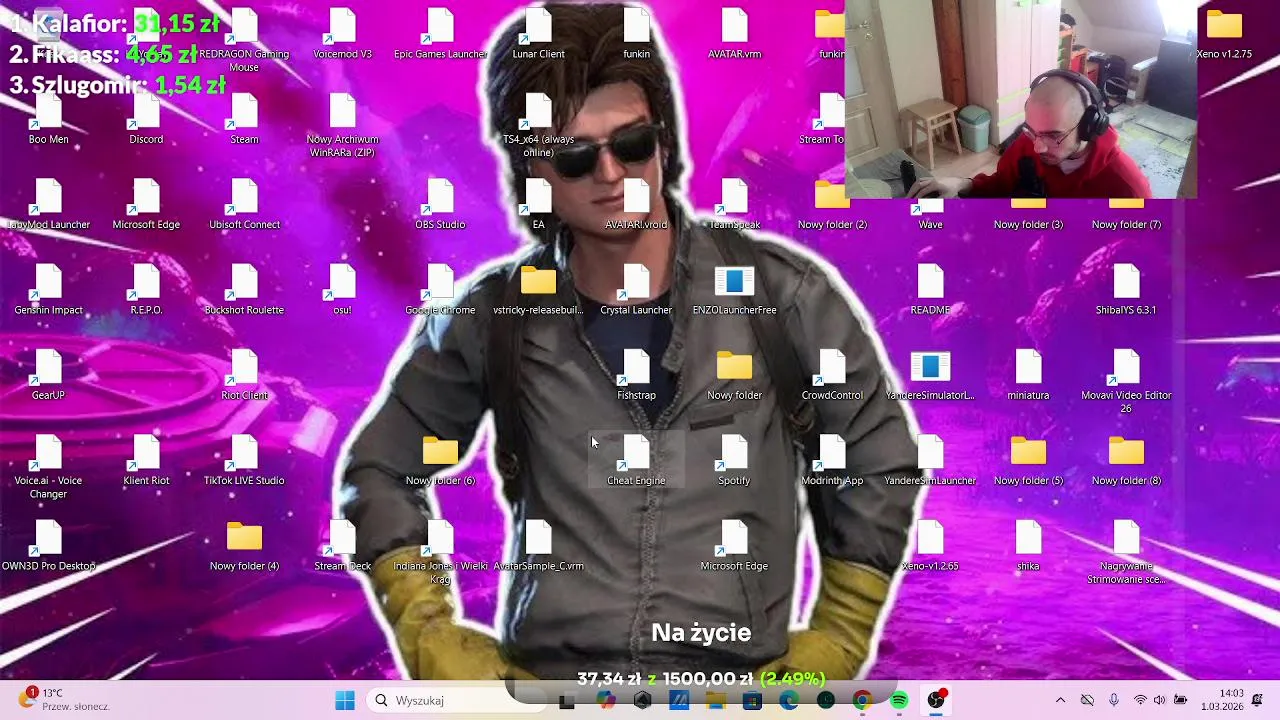
Task: Select the CrowdControl shortcut
Action: [x=832, y=377]
